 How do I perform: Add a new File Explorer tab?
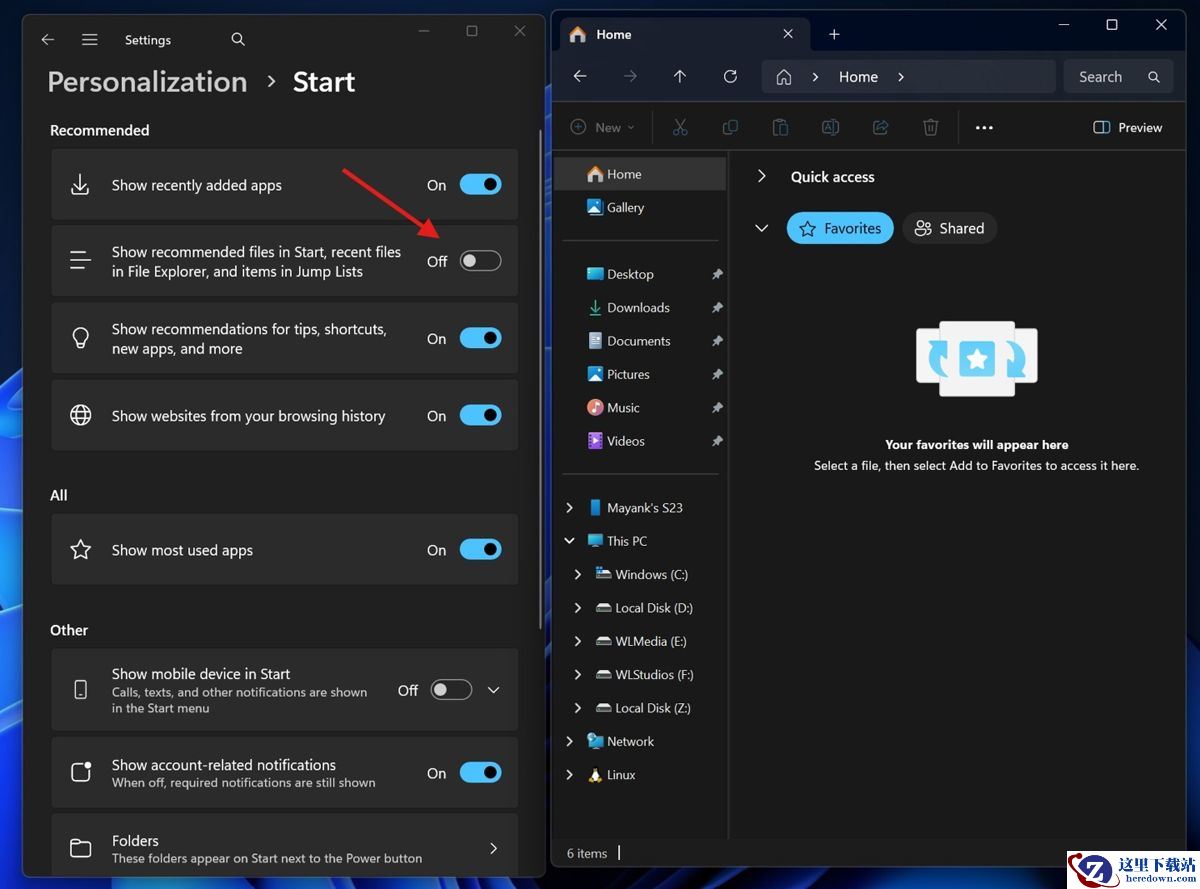pos(834,34)
